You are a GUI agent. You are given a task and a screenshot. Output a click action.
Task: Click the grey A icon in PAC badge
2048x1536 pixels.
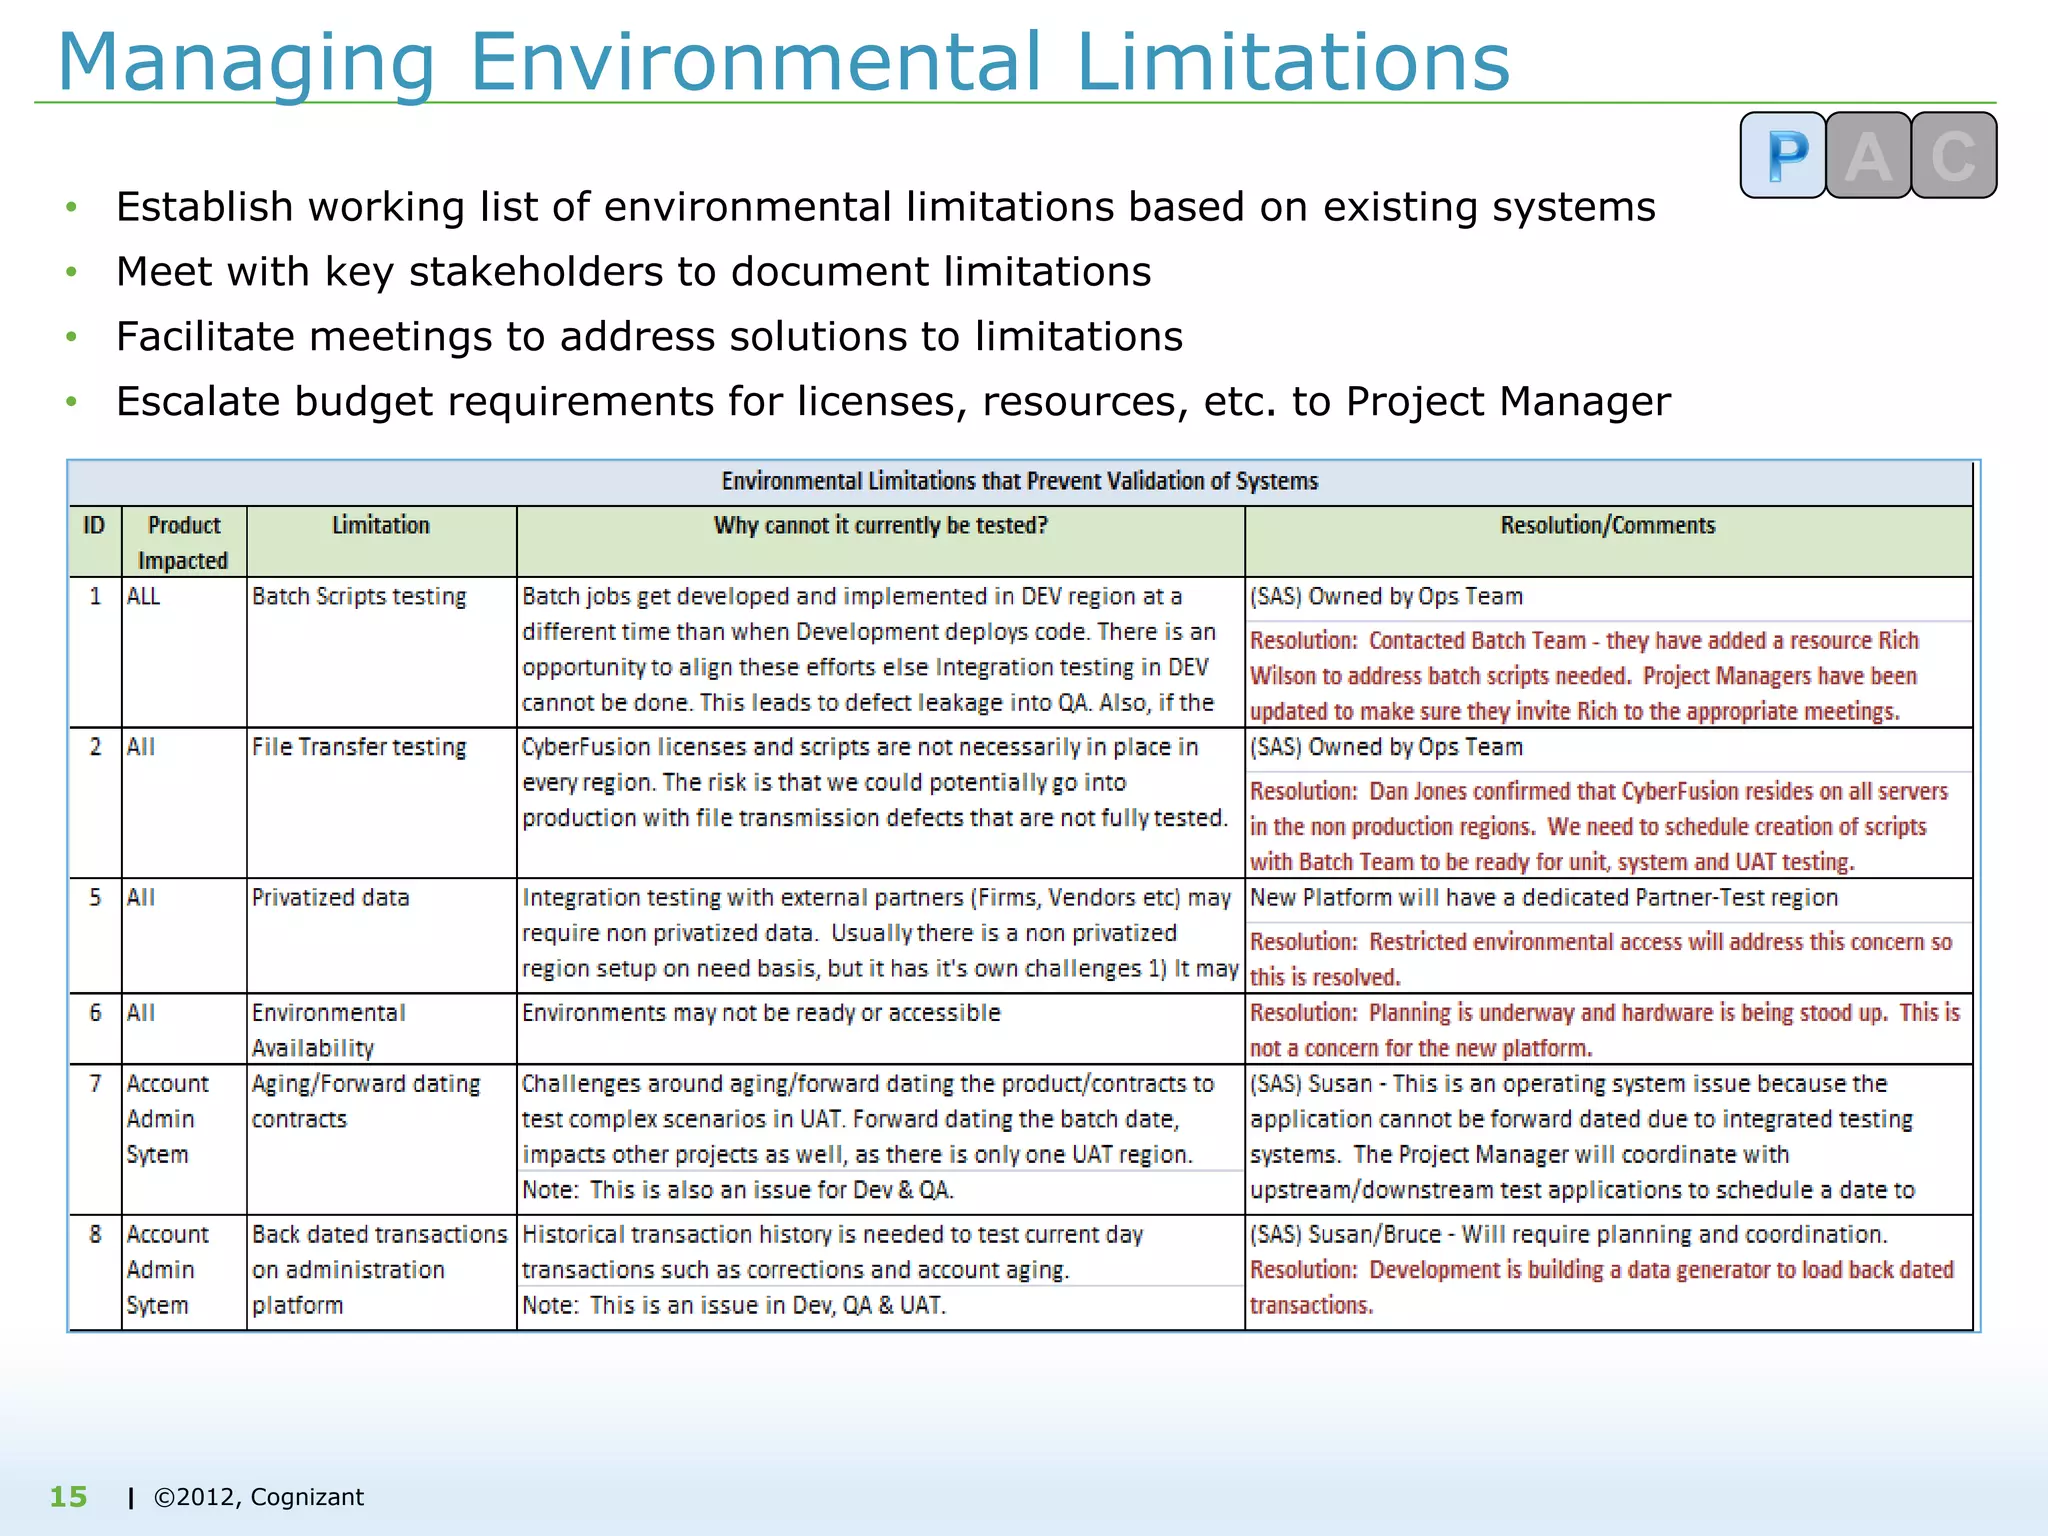(1868, 155)
